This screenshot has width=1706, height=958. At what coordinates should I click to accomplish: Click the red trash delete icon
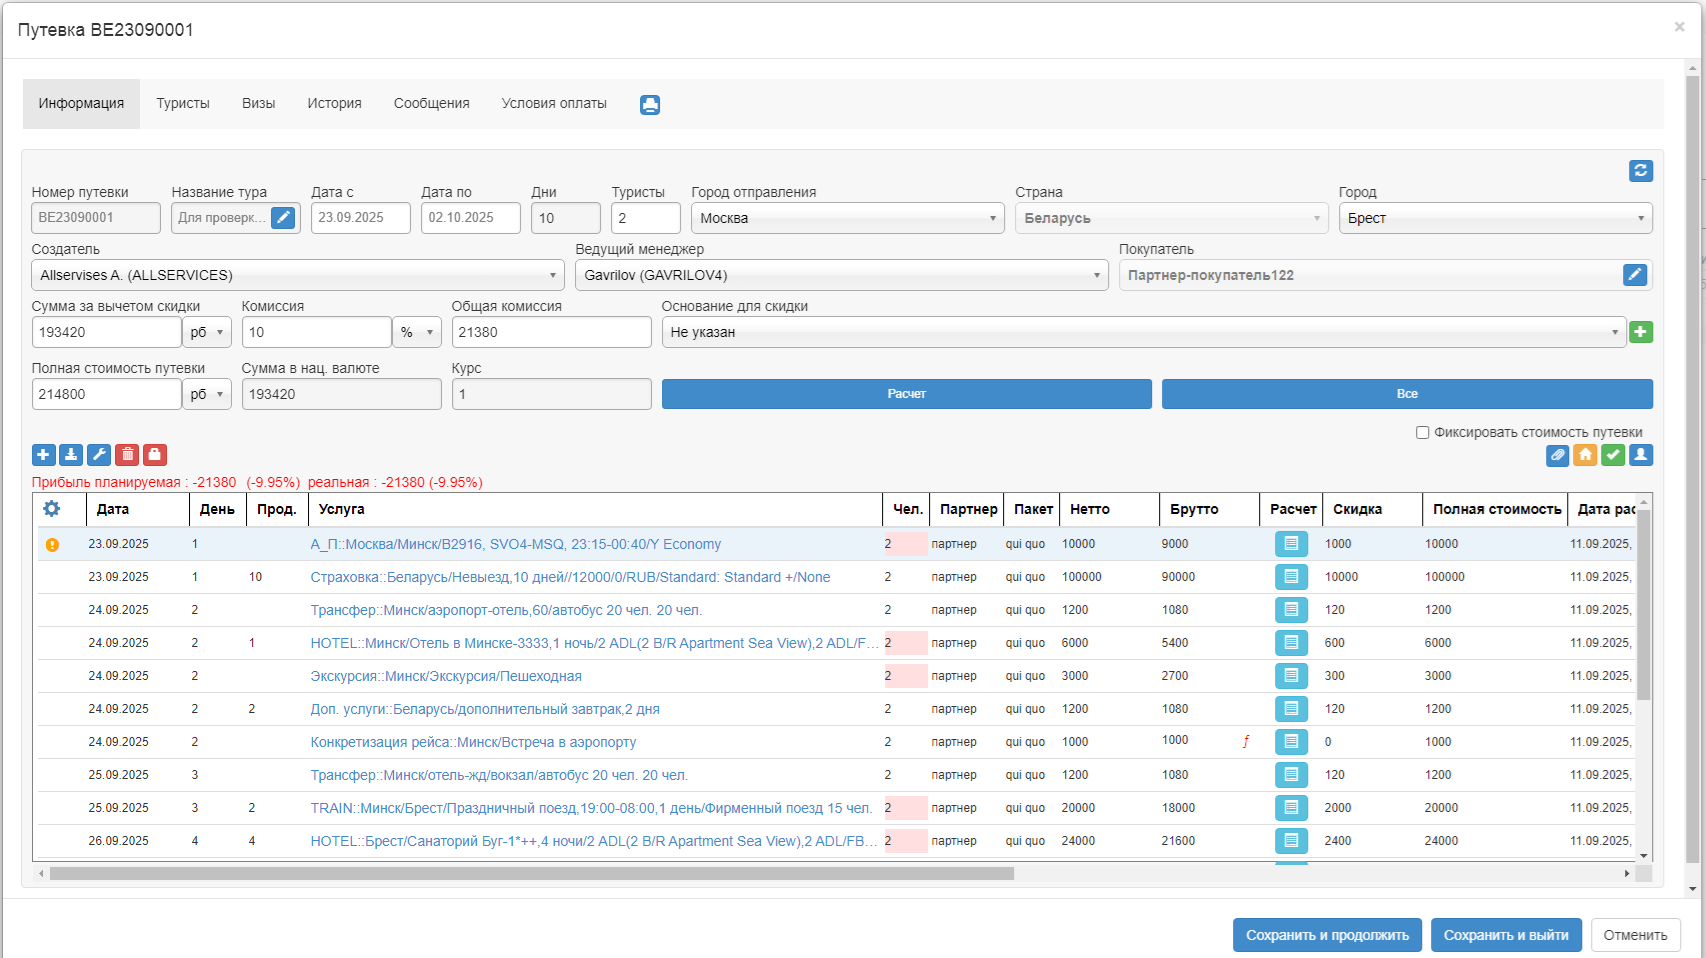[127, 455]
